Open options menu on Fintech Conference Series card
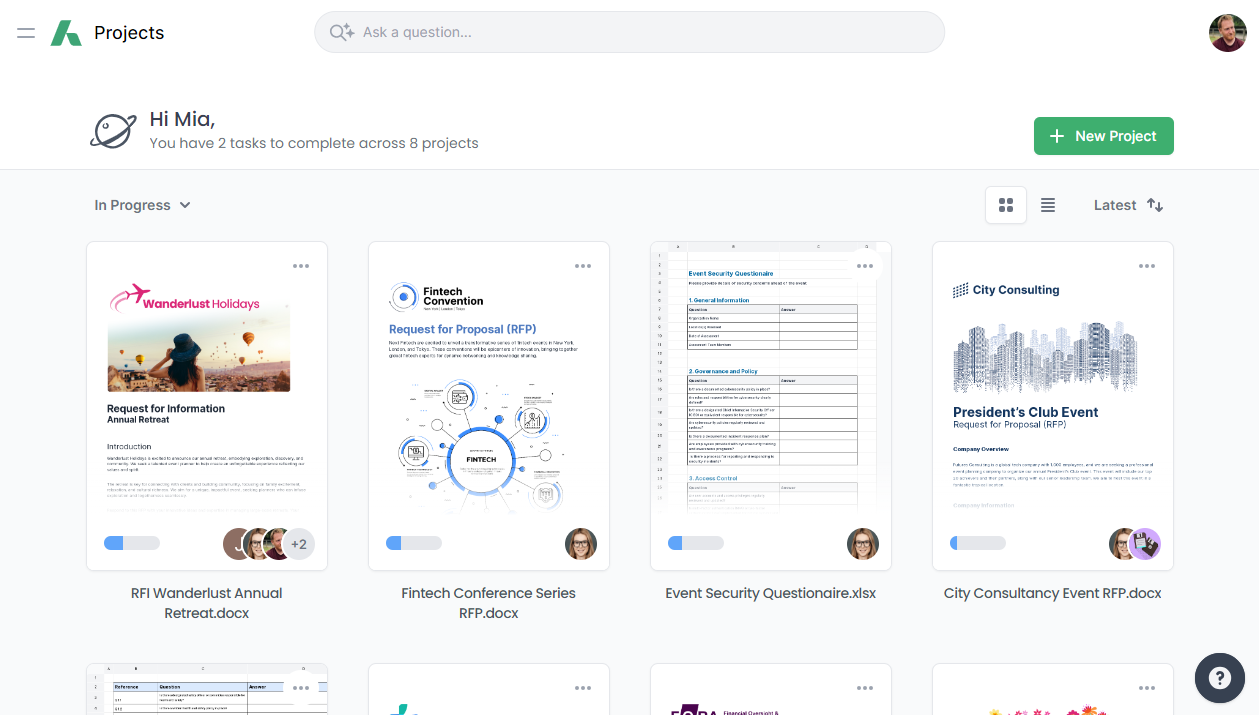Viewport: 1259px width, 715px height. [x=583, y=266]
